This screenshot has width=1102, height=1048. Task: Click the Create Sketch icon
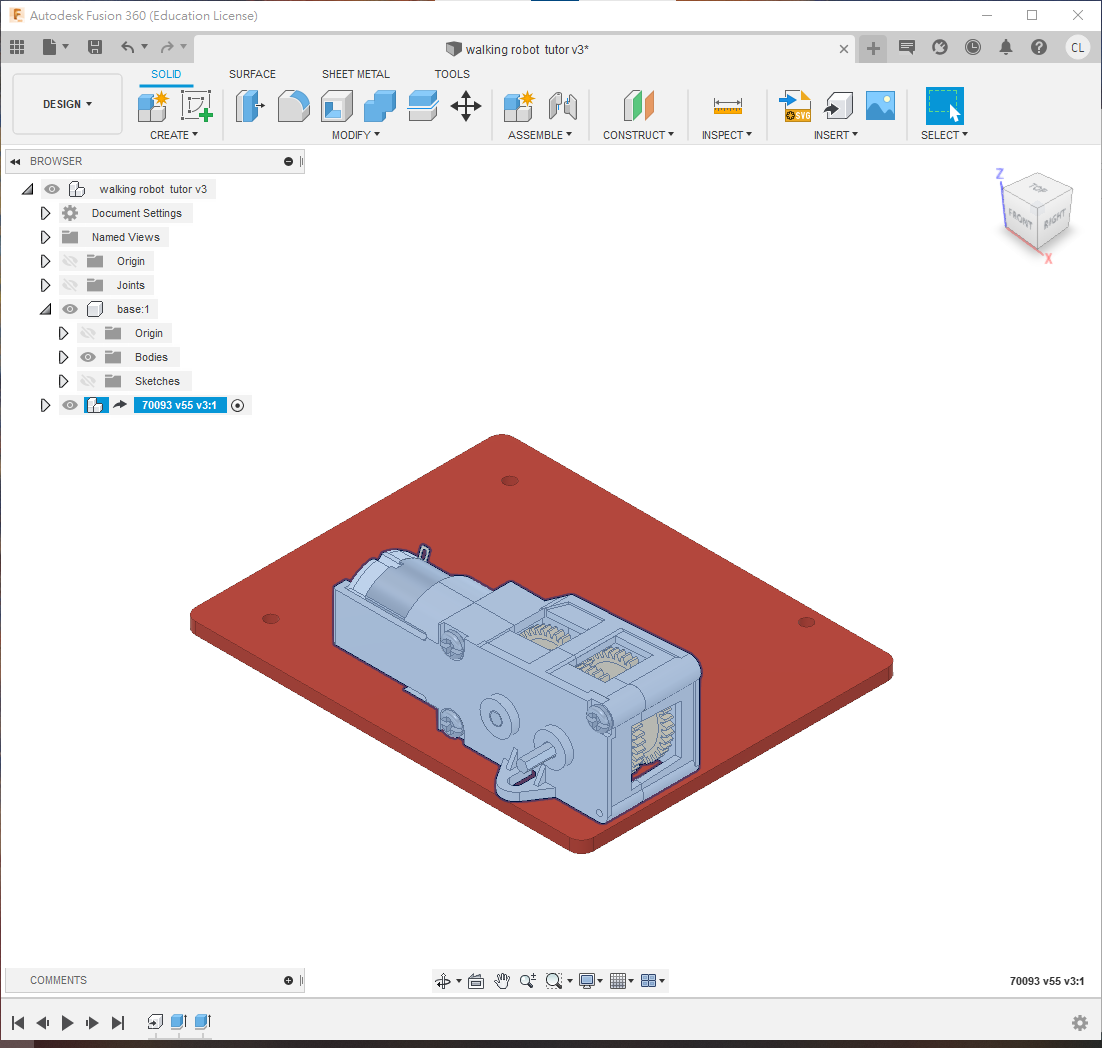pos(197,105)
